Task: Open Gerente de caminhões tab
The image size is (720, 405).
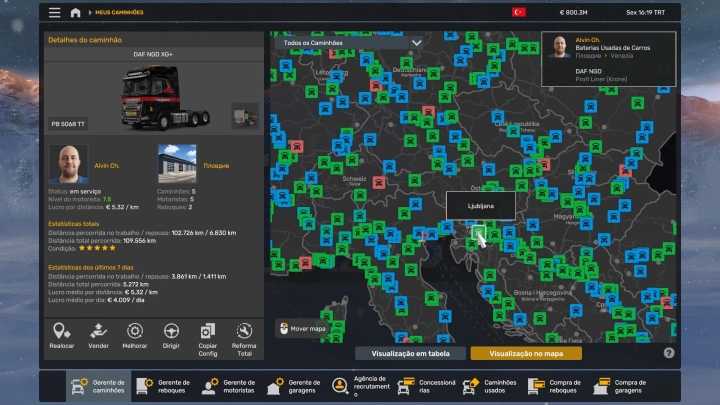Action: [x=98, y=386]
